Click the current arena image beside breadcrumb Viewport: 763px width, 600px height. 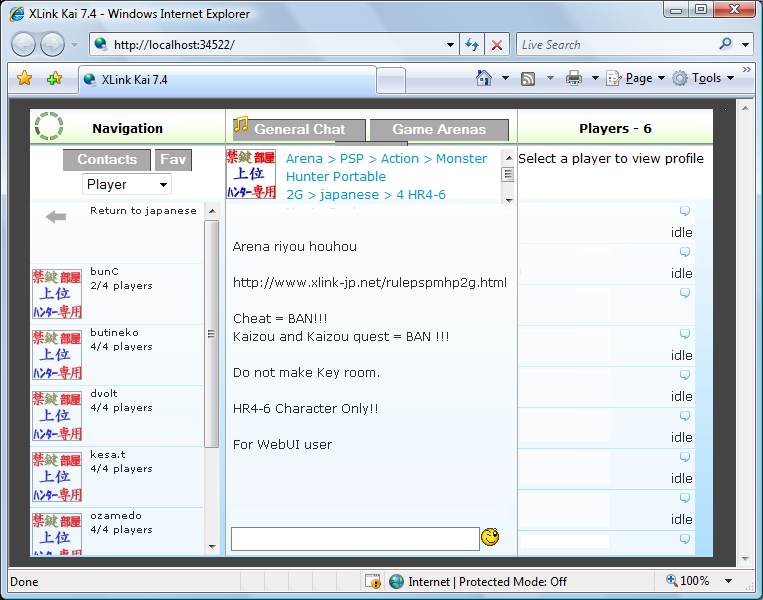pos(251,174)
